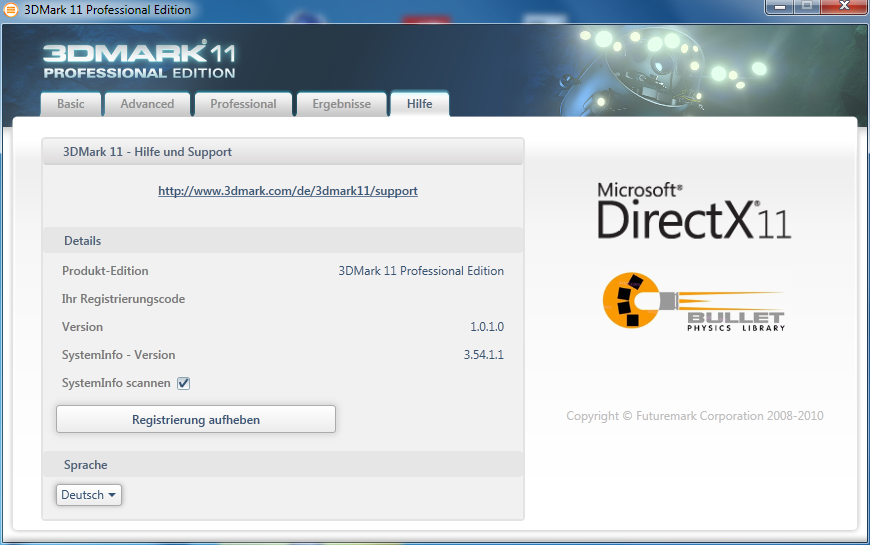The height and width of the screenshot is (545, 870).
Task: Click the Futuremark copyright text
Action: point(695,416)
